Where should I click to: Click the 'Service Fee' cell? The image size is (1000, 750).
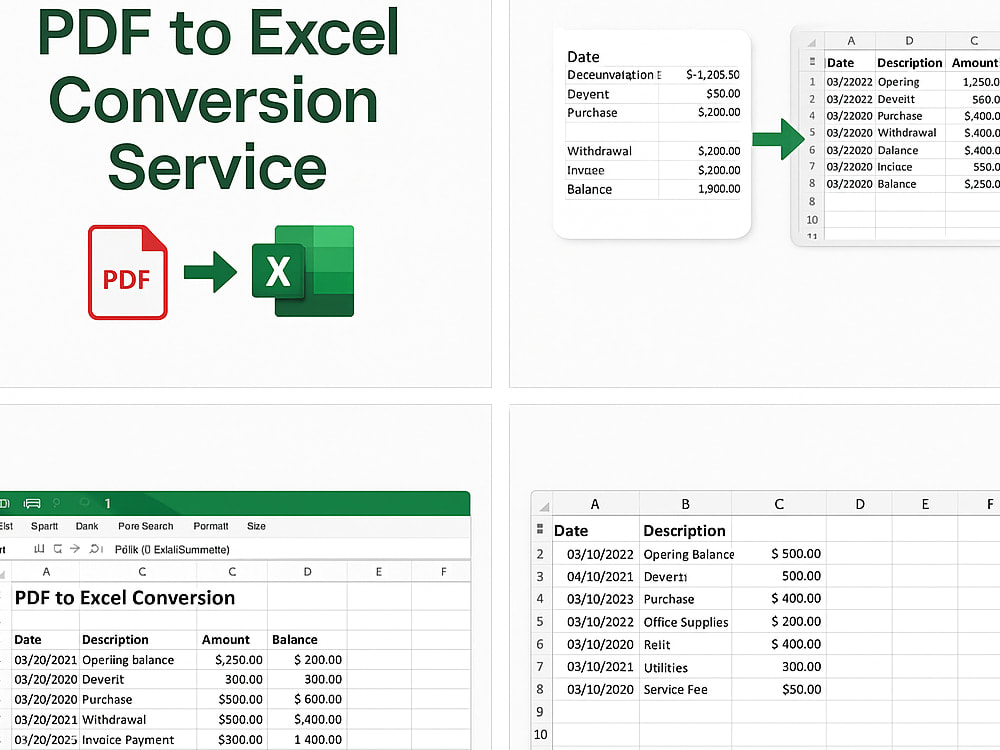coord(675,689)
